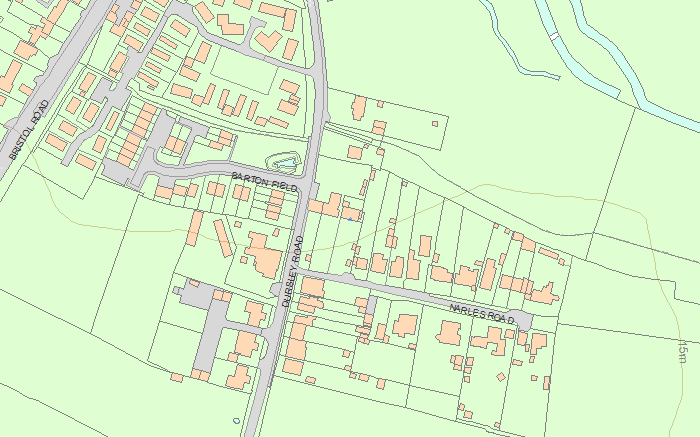The image size is (700, 437).
Task: Click the Dursley Road street label
Action: click(x=293, y=271)
